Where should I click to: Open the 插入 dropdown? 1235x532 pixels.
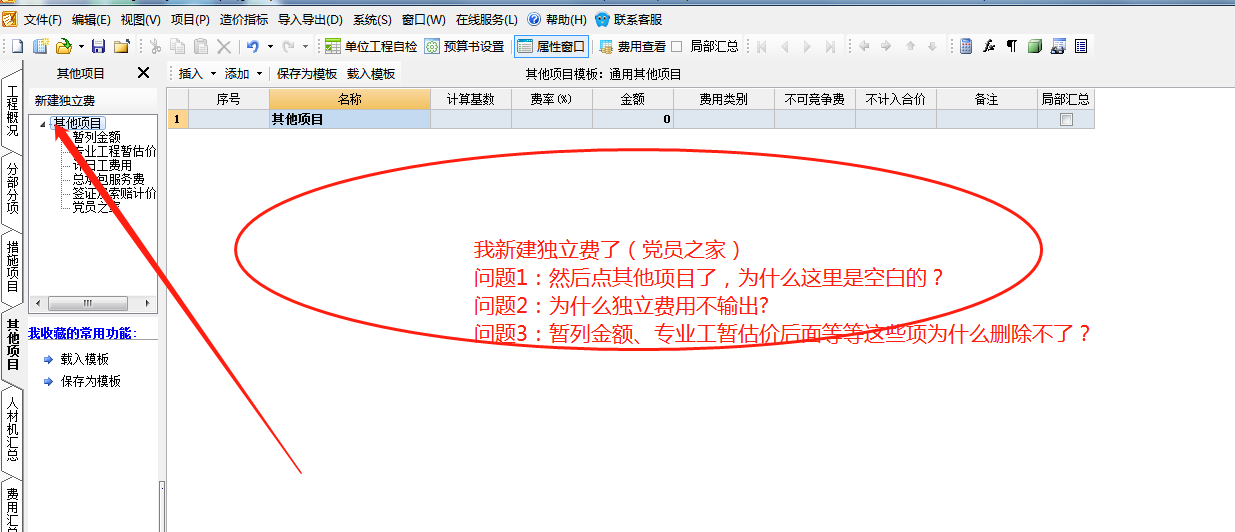(x=197, y=74)
